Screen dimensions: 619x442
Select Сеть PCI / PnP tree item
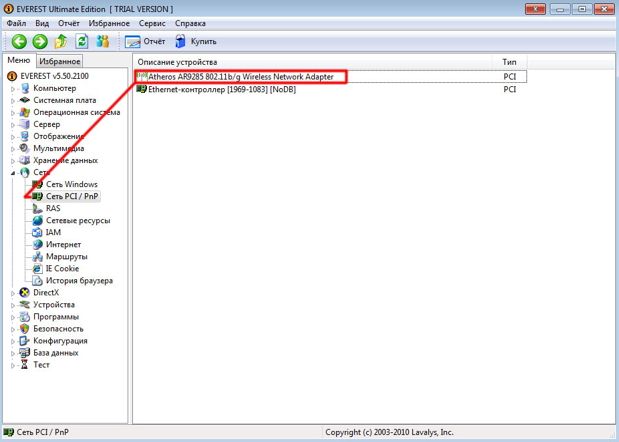tap(72, 196)
